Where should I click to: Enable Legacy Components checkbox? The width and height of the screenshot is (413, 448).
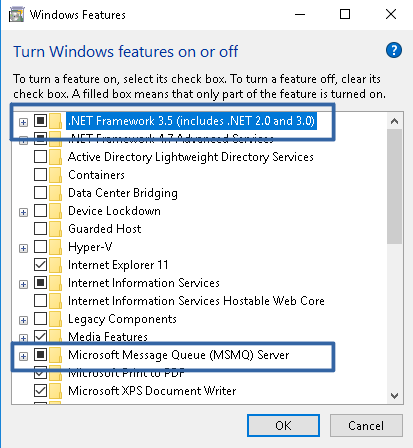pyautogui.click(x=40, y=318)
